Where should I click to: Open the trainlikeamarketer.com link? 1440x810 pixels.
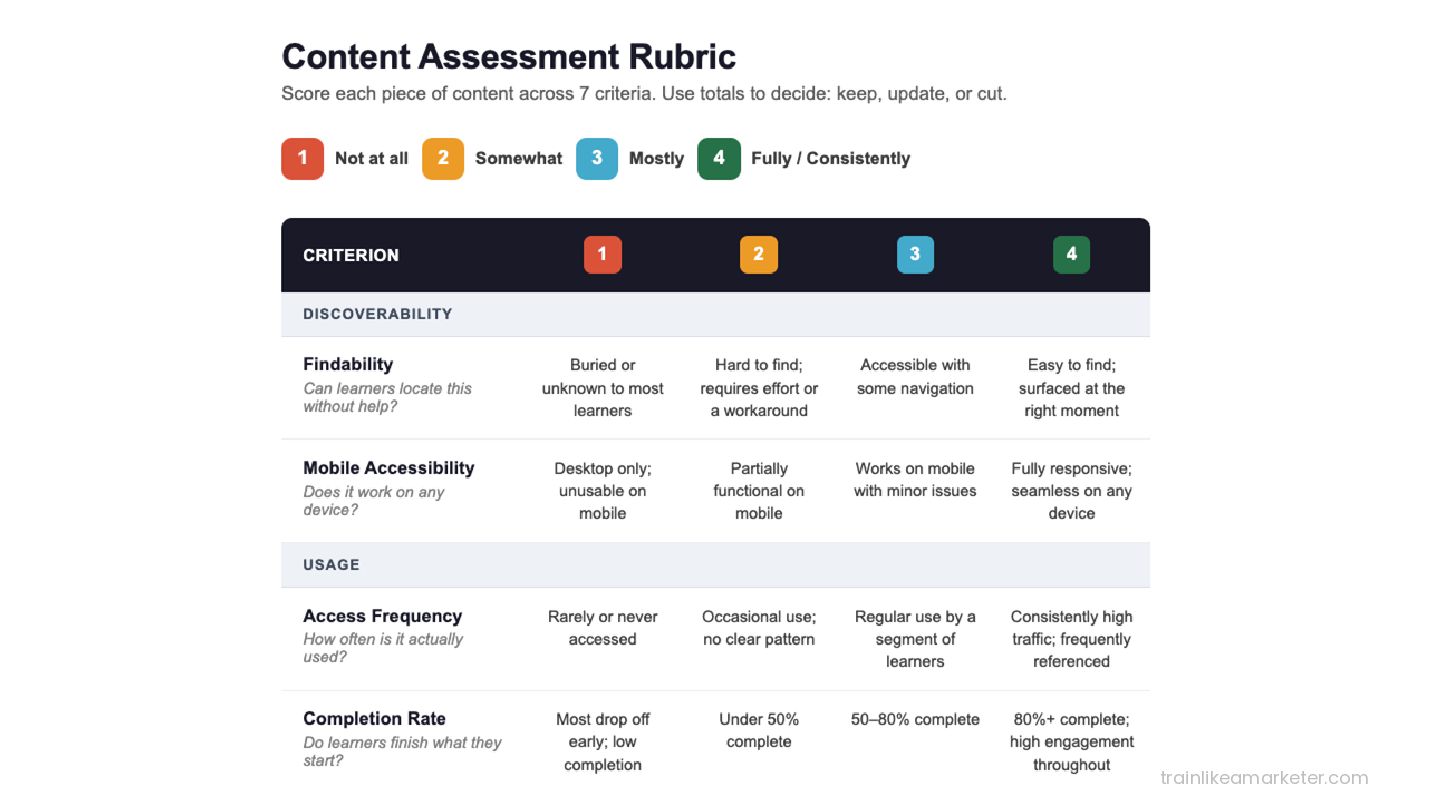1264,777
